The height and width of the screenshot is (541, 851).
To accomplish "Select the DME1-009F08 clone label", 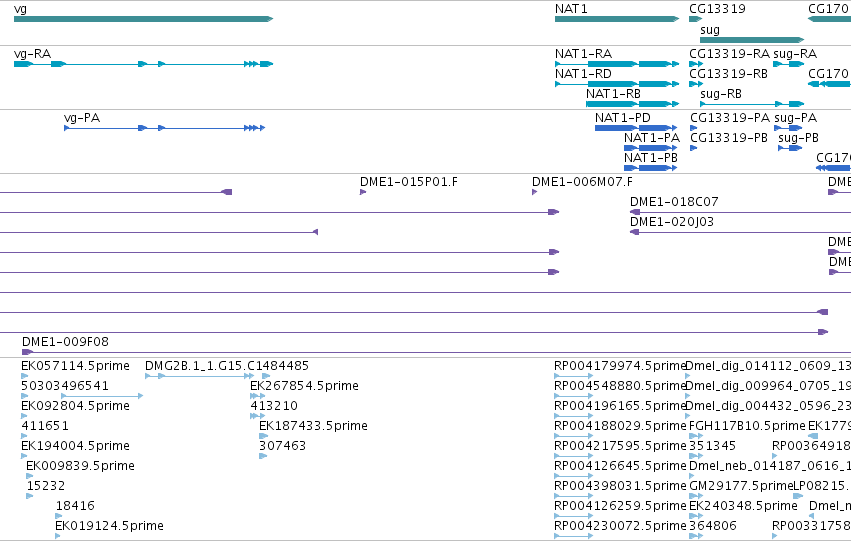I will tap(65, 342).
